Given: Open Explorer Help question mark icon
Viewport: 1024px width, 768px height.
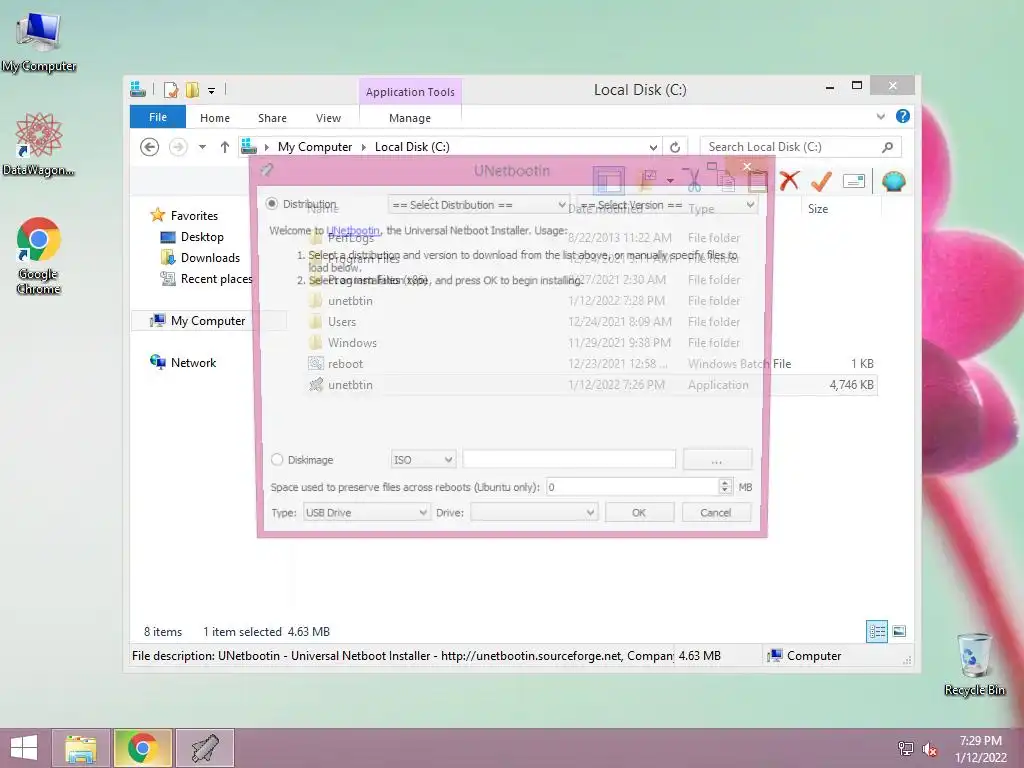Looking at the screenshot, I should (x=903, y=116).
